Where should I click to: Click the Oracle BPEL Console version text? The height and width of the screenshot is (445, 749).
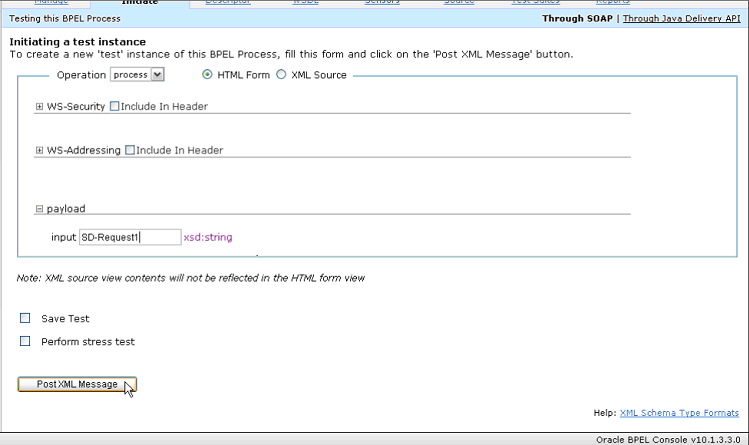tap(668, 440)
